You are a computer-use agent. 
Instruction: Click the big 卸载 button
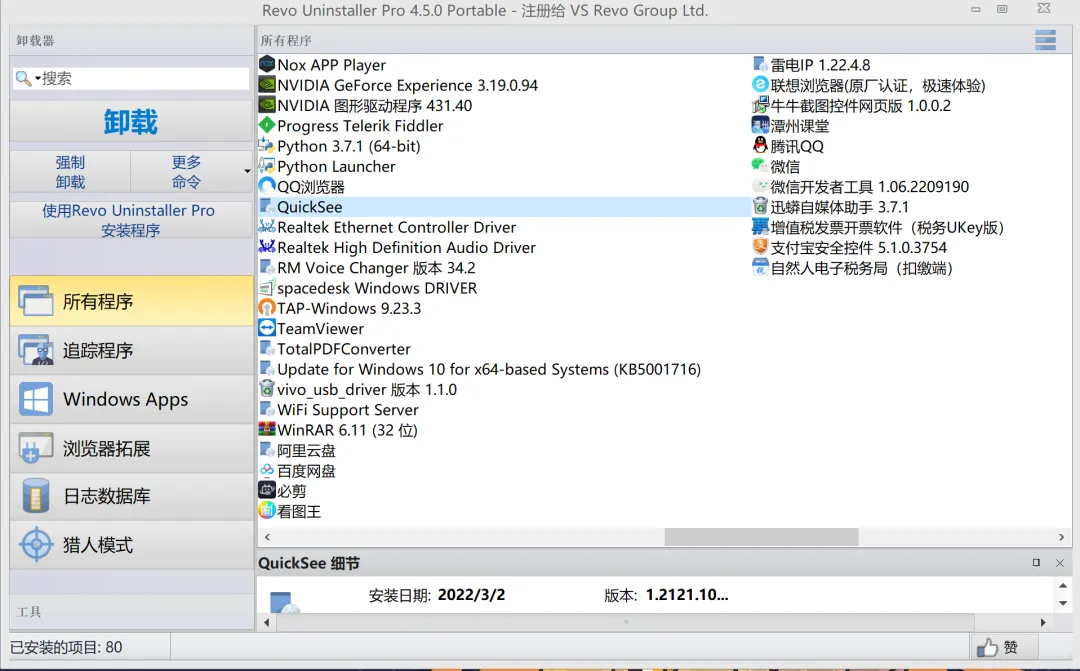click(131, 121)
